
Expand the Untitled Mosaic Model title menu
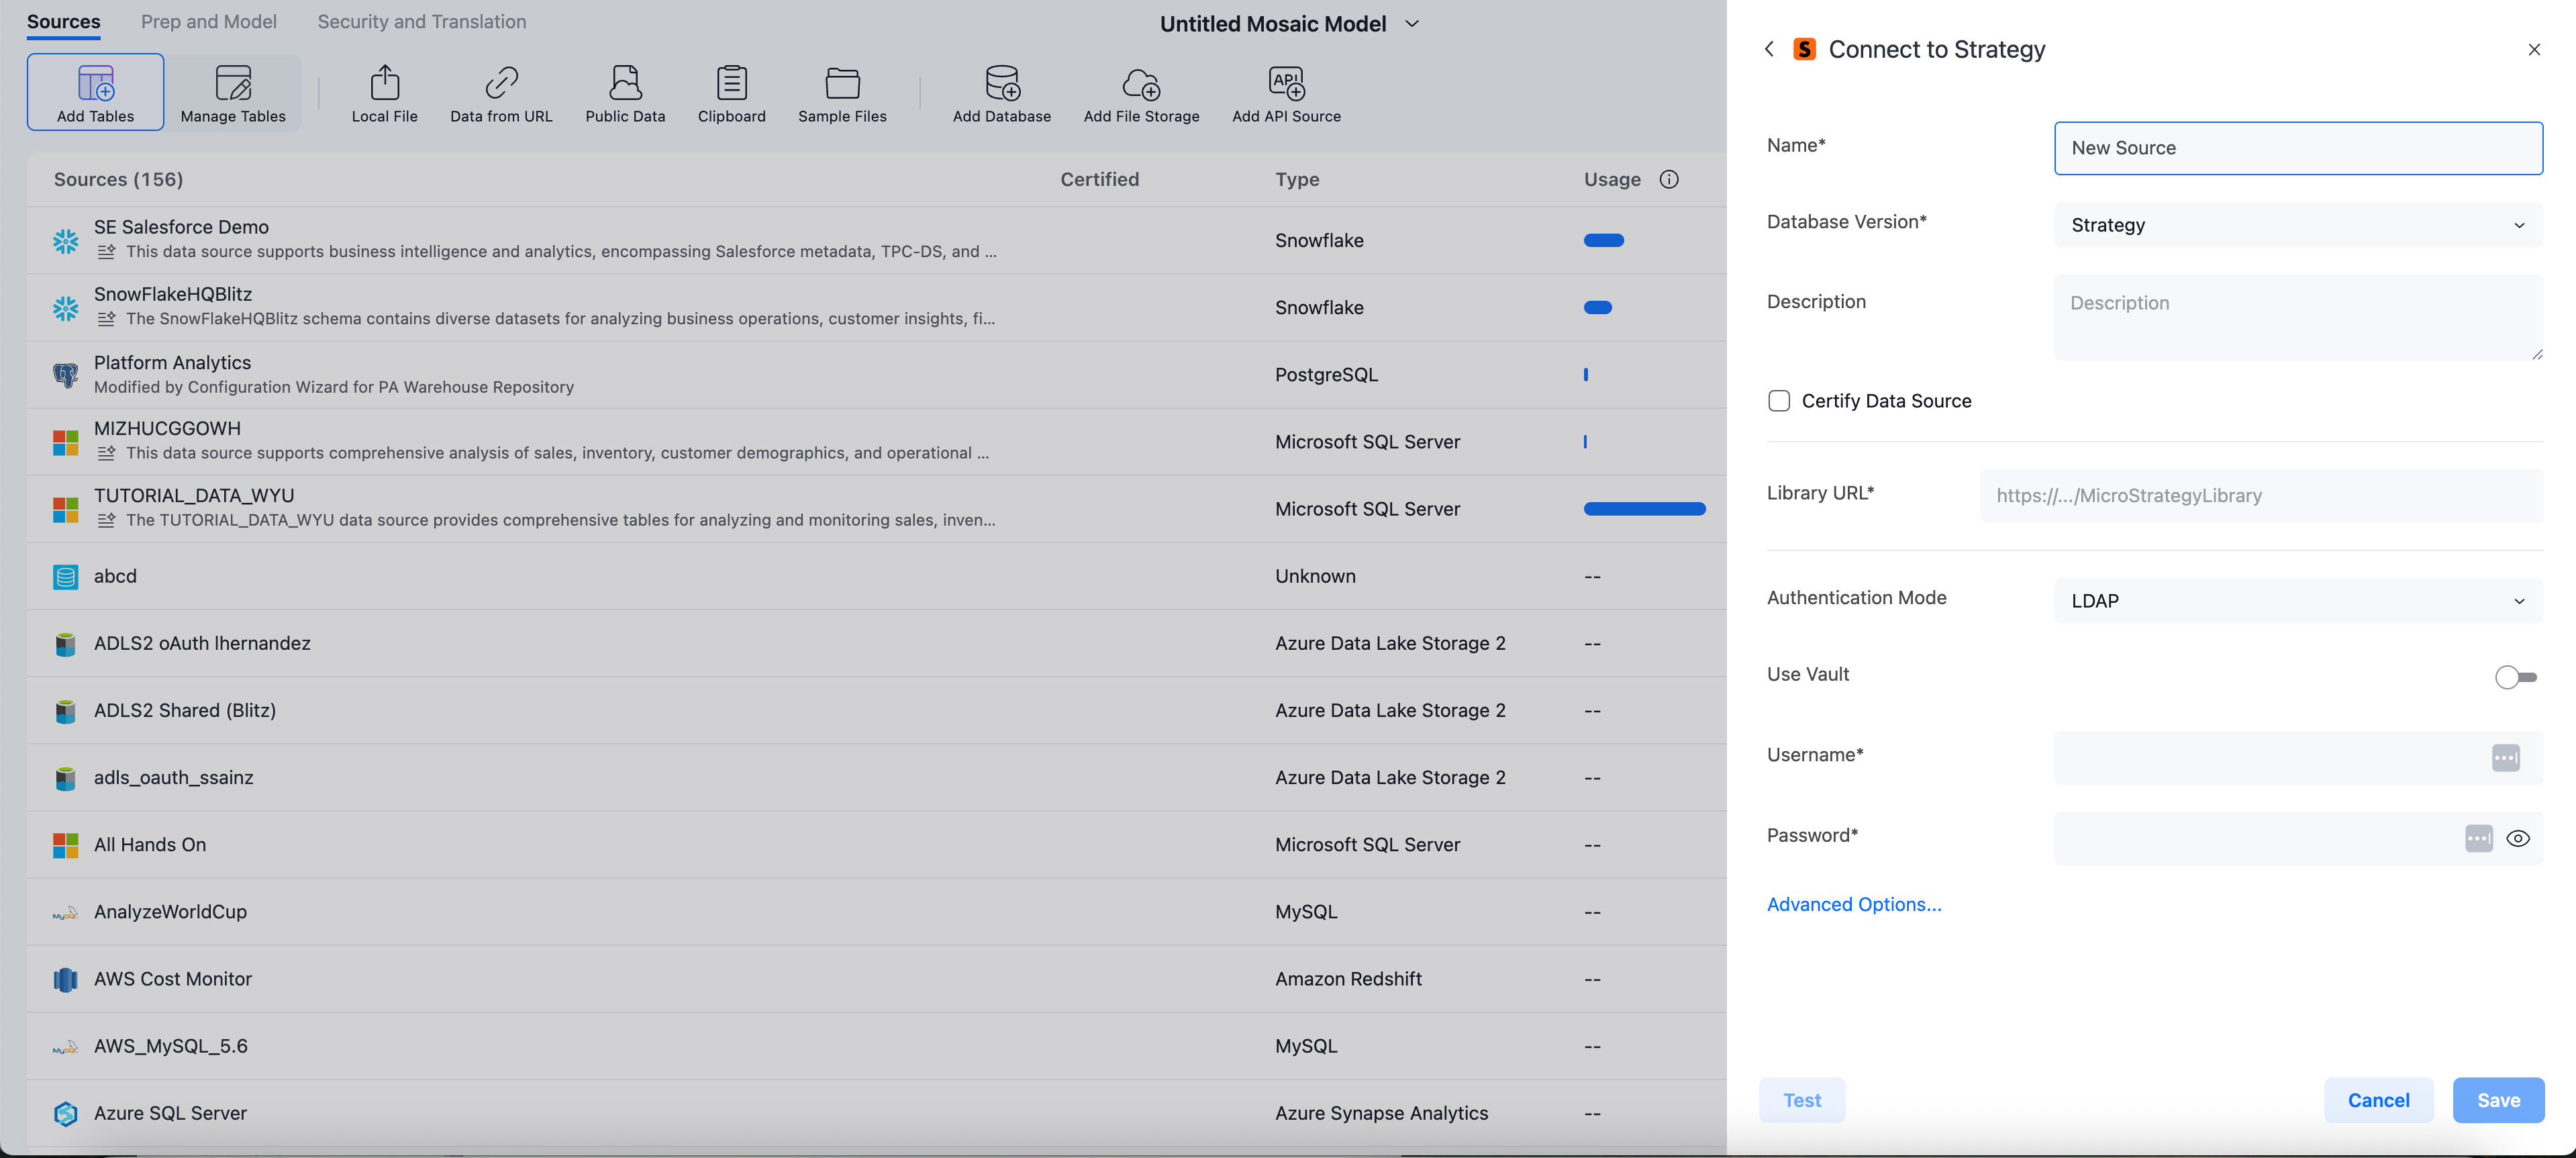1412,24
